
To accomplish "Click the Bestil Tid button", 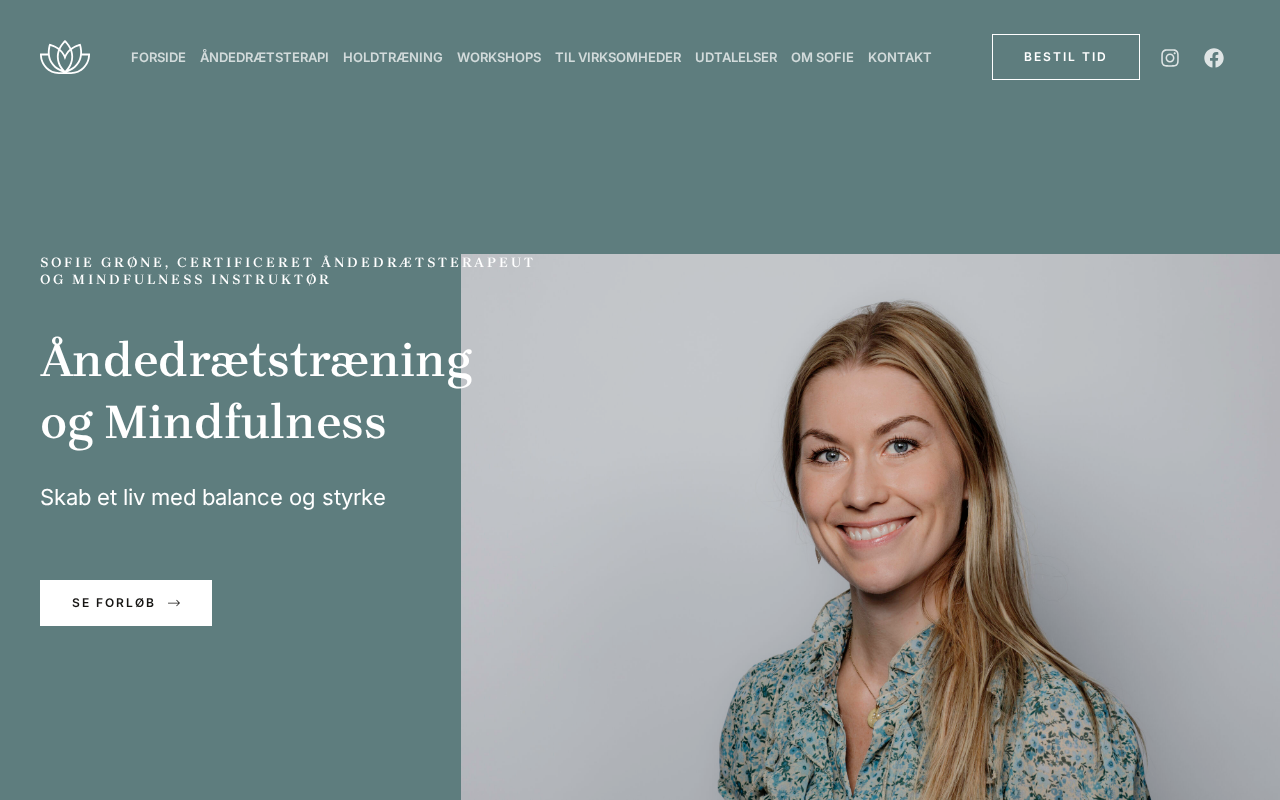I will (x=1066, y=57).
